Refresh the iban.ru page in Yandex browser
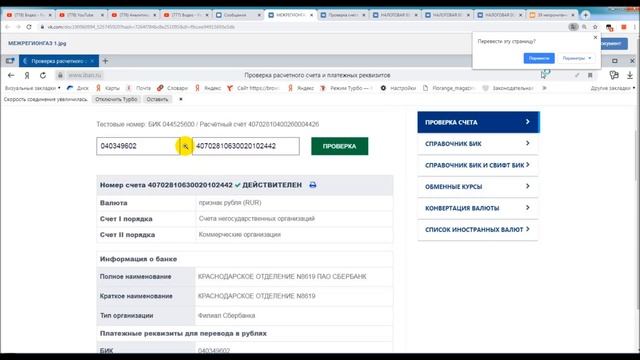Viewport: 640px width, 360px height. 43,76
